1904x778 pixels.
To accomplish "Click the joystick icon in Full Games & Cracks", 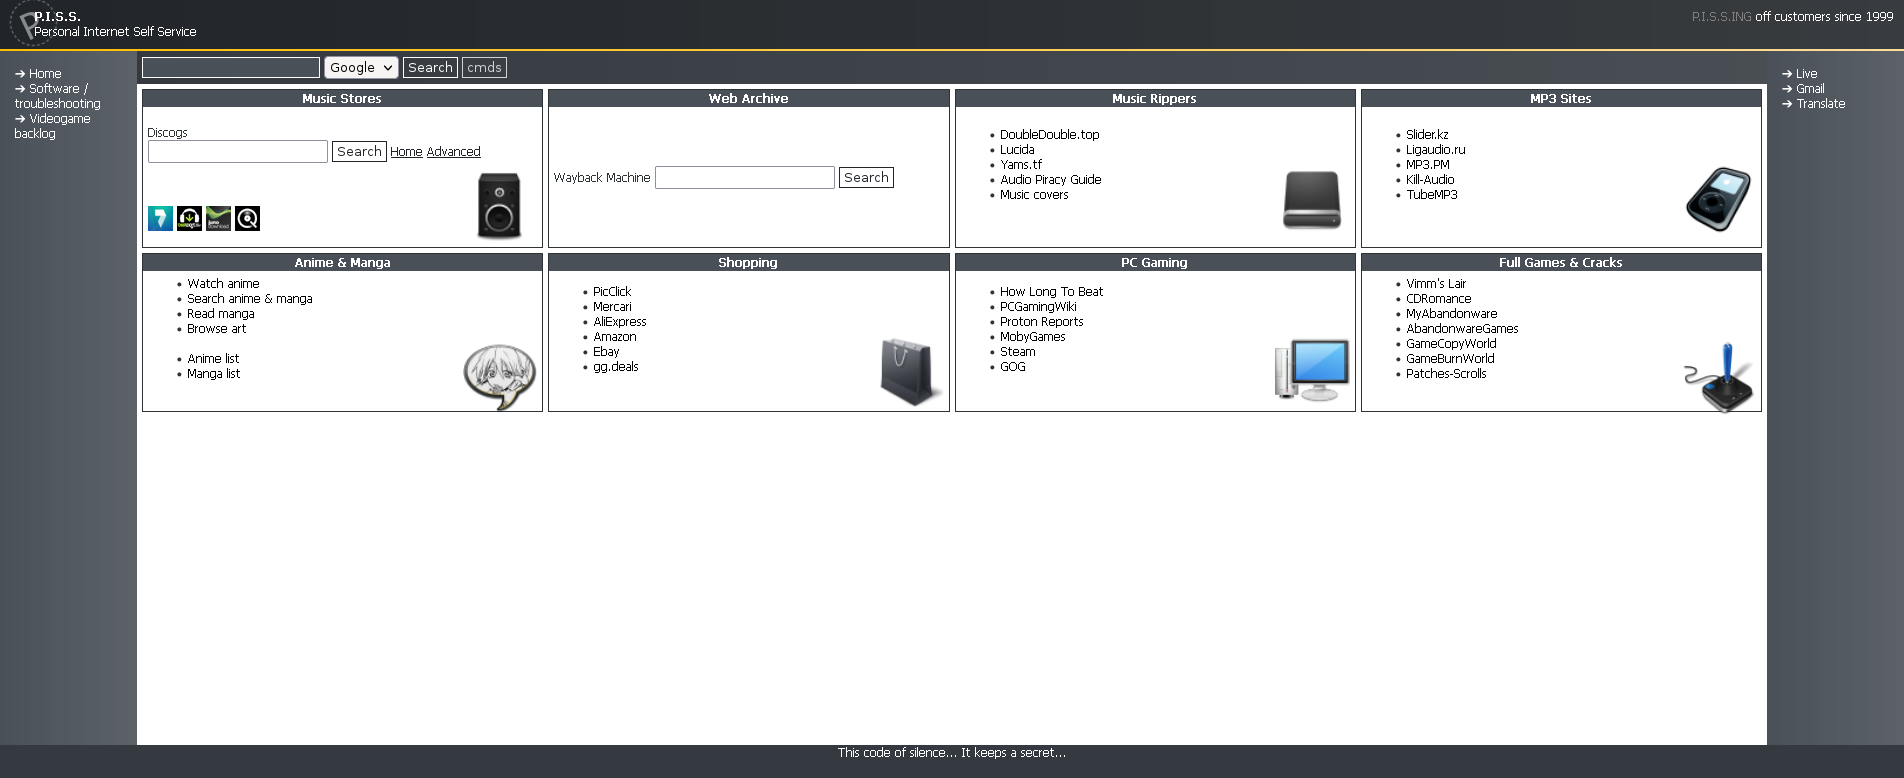I will [x=1718, y=377].
